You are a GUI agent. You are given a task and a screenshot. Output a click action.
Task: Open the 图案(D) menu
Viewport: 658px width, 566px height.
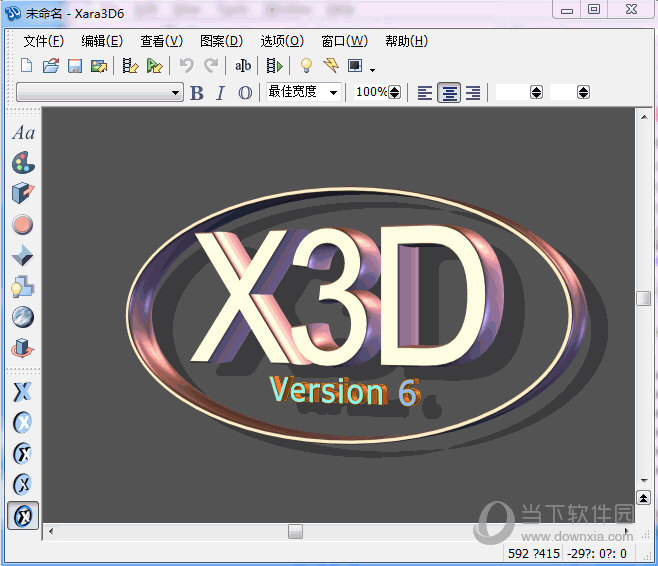tap(222, 41)
